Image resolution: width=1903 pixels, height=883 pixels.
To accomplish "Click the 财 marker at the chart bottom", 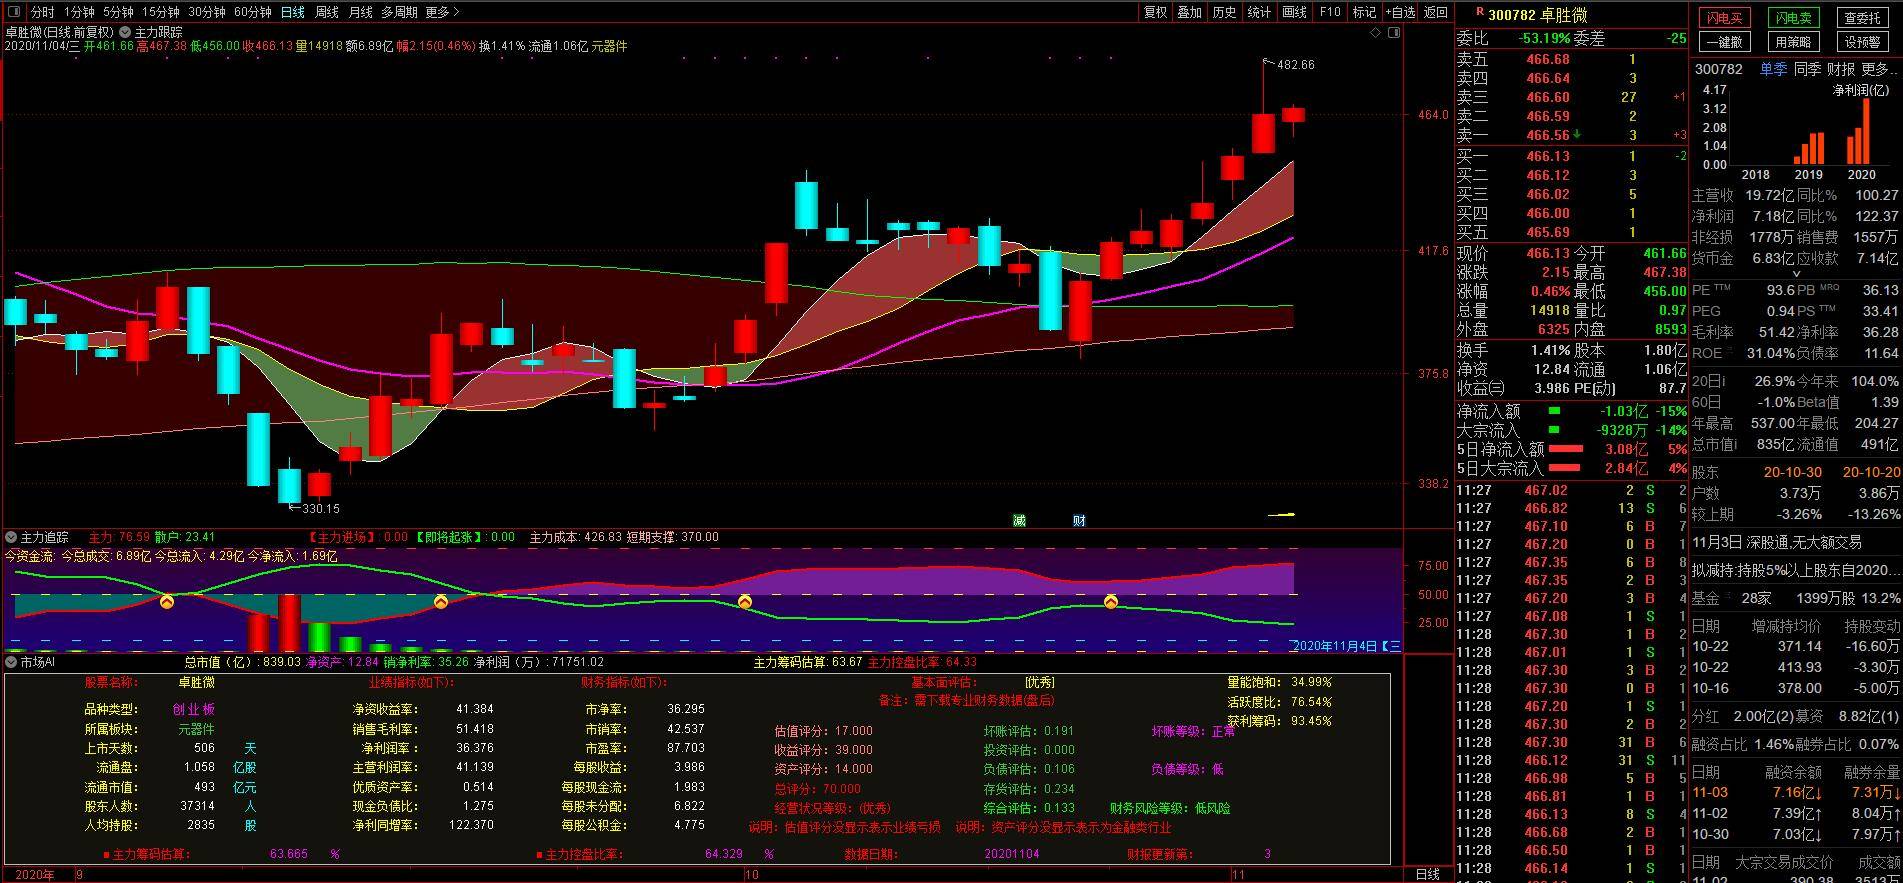I will pos(1079,520).
